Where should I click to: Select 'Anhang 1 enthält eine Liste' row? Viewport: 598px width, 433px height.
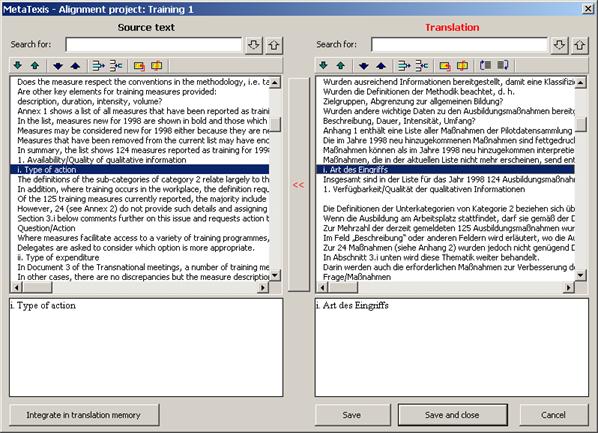(445, 130)
